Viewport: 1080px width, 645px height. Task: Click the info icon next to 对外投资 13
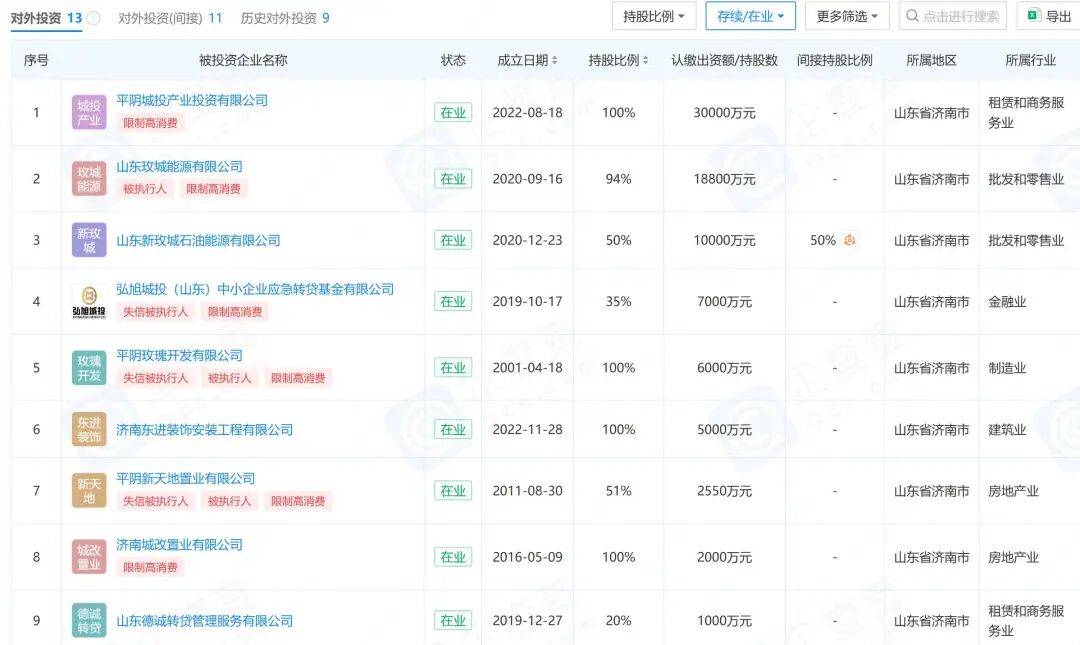click(x=94, y=18)
